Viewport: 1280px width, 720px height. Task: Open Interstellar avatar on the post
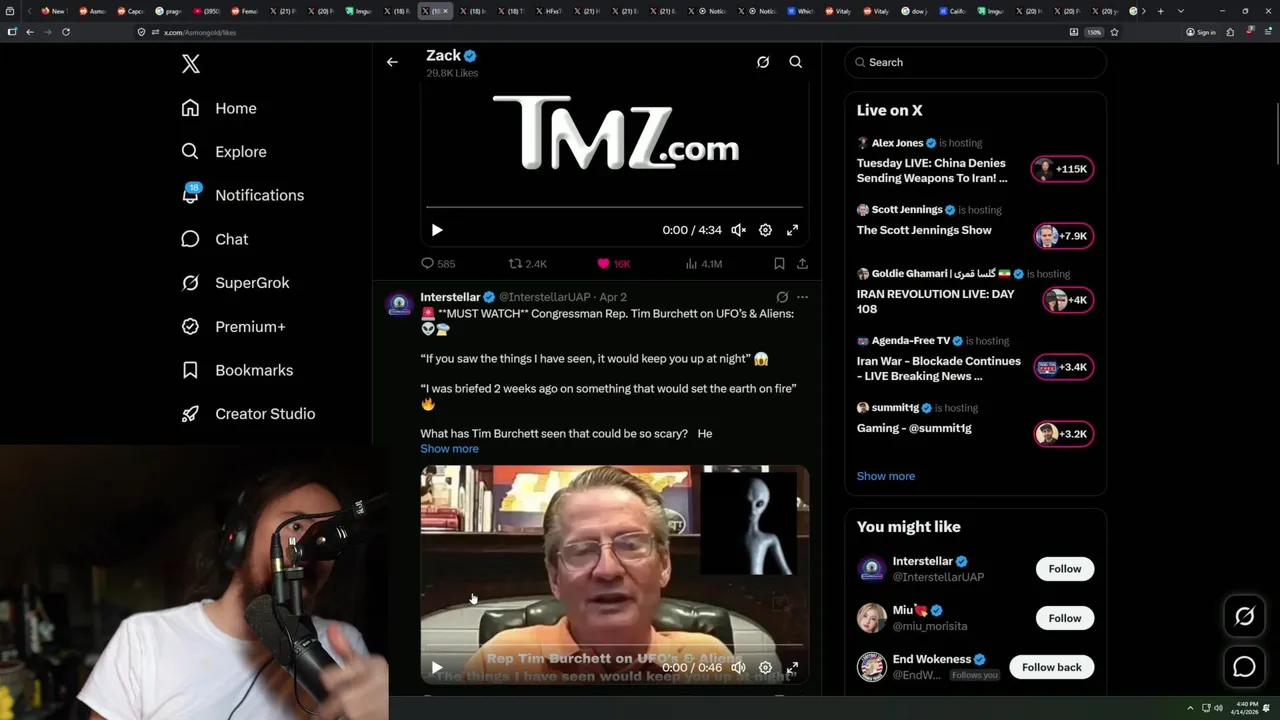(x=400, y=304)
